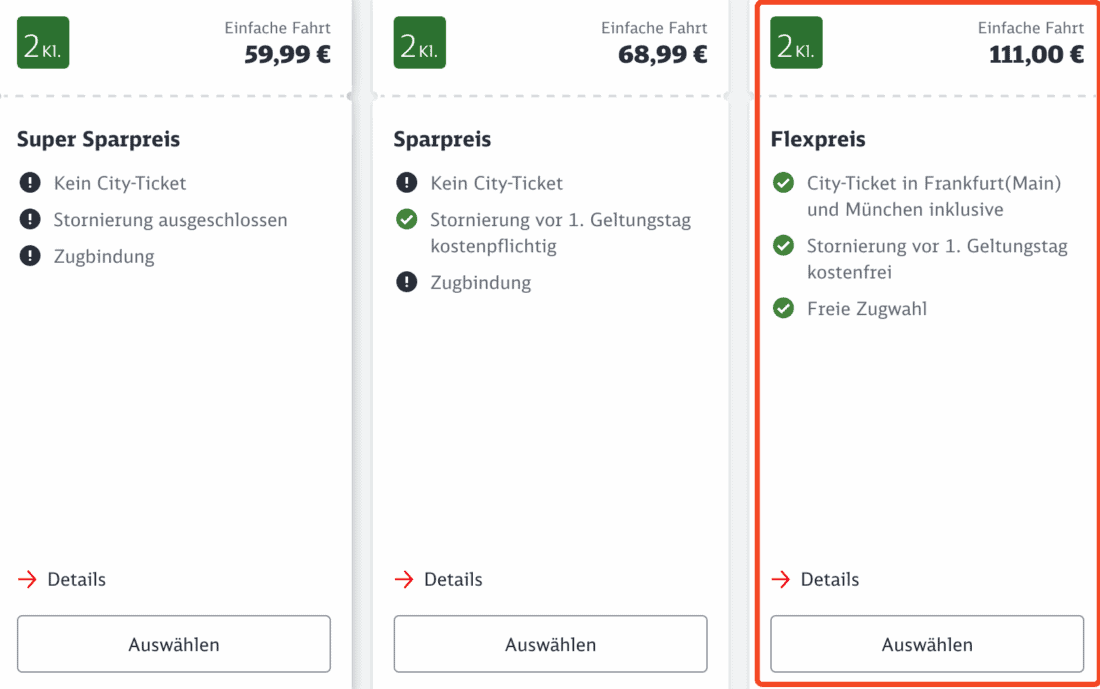This screenshot has width=1100, height=689.
Task: Choose Super Sparpreis with Auswählen button
Action: point(174,644)
